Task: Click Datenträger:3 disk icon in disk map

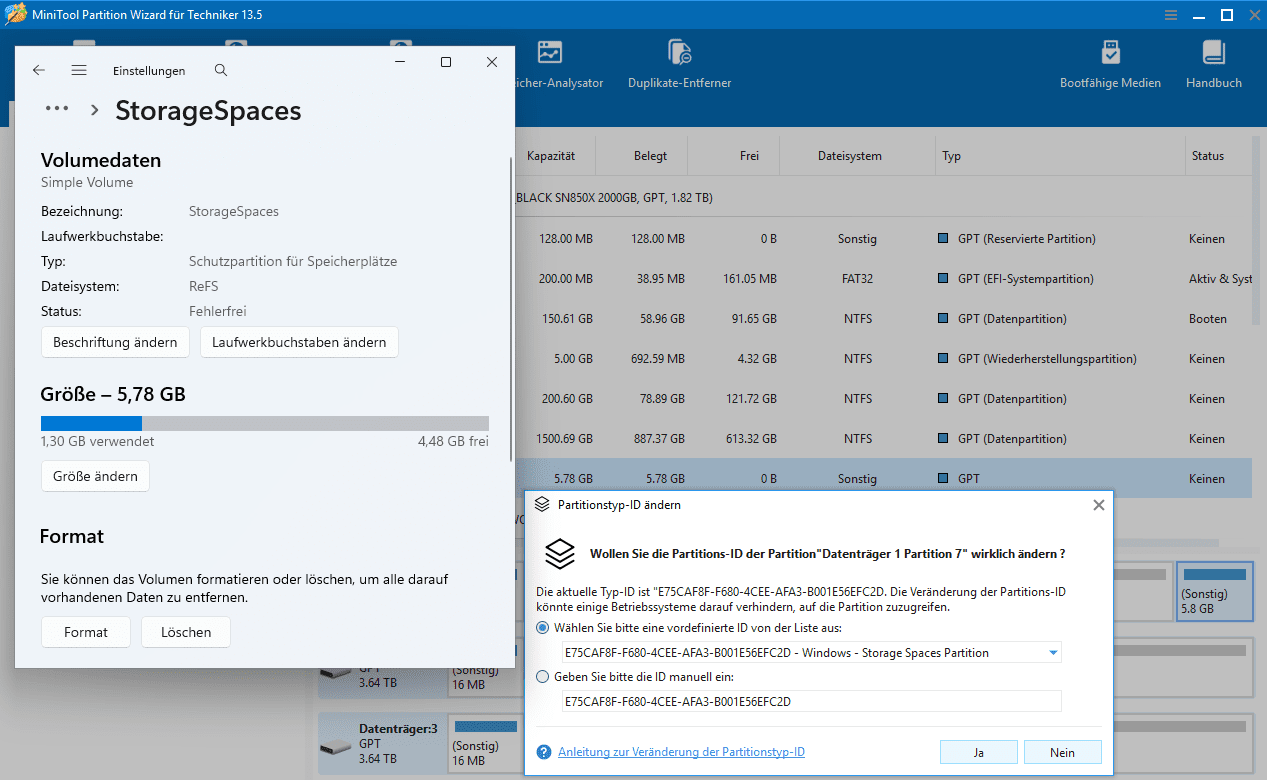Action: [336, 748]
